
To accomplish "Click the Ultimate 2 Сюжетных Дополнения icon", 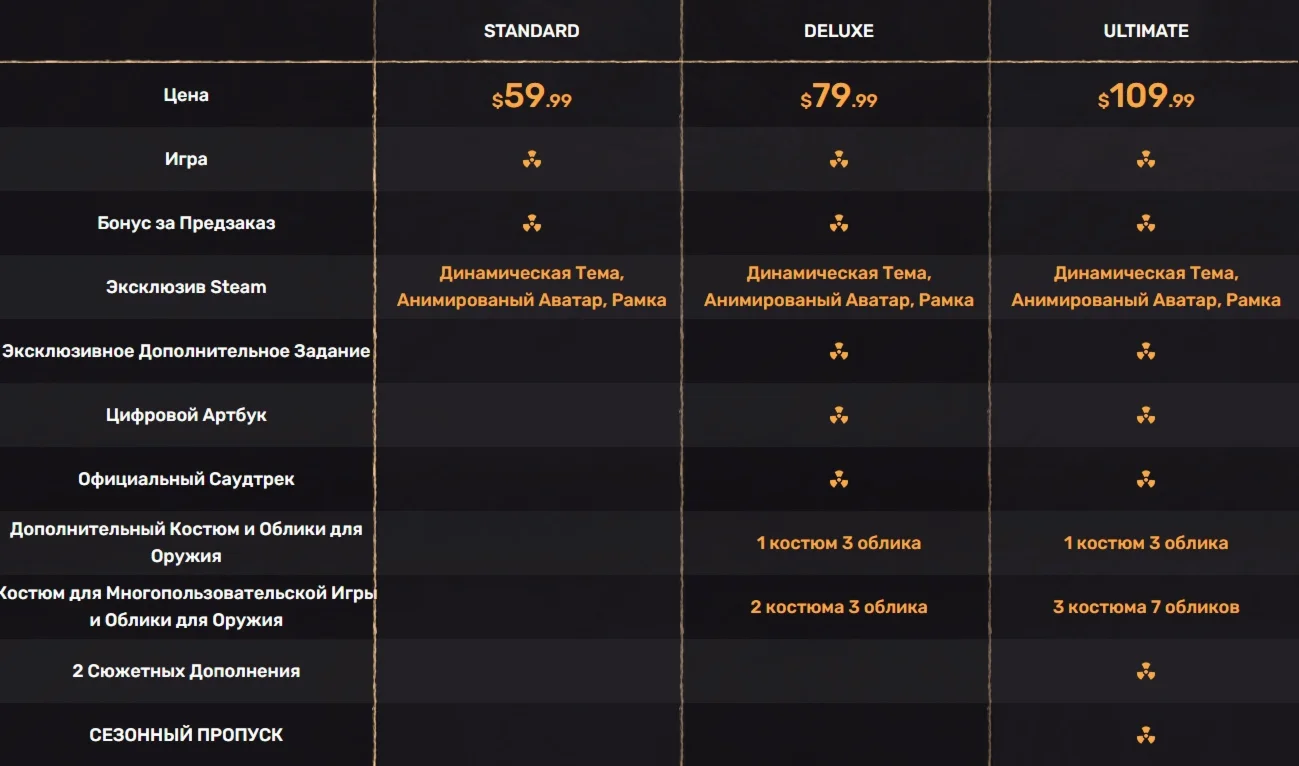I will (x=1146, y=671).
